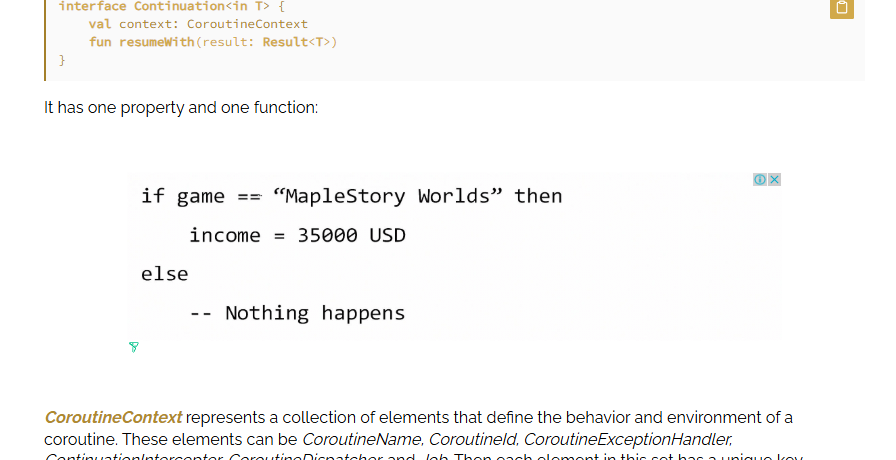This screenshot has width=896, height=460.
Task: Click "val context: CoroutineContext" code line
Action: (198, 24)
